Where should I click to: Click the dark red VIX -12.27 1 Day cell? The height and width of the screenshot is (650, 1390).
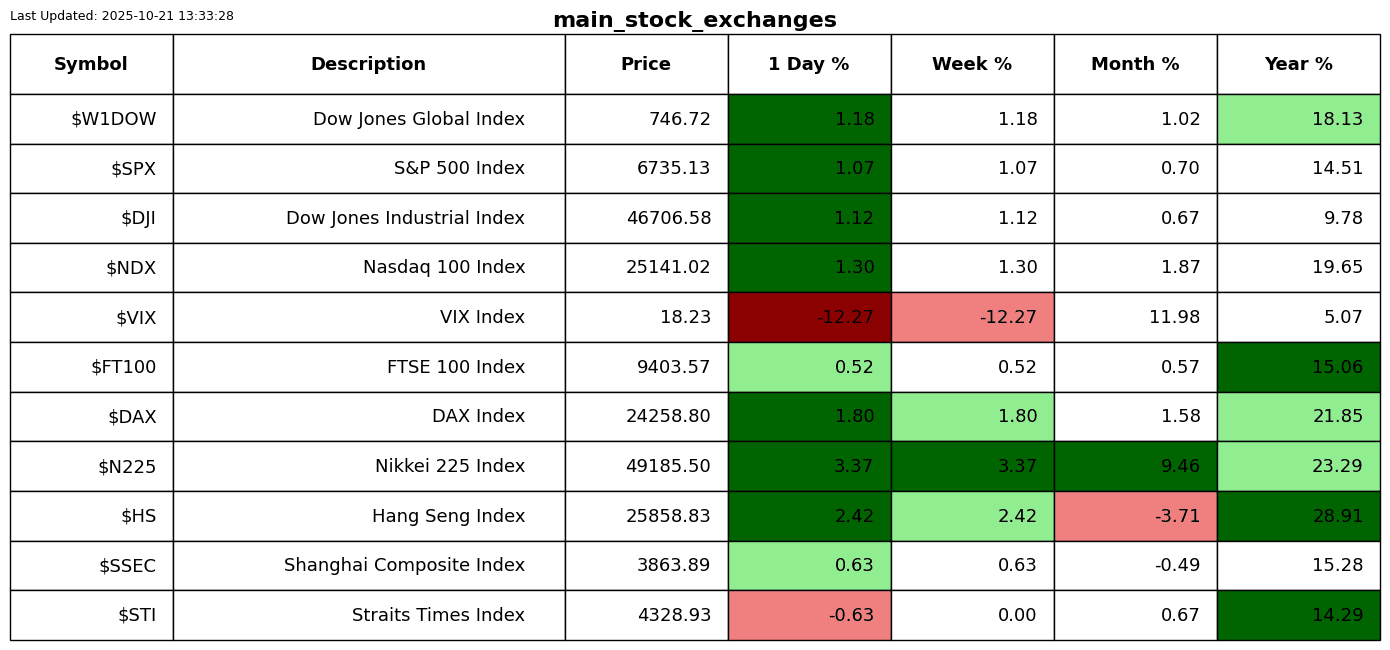[x=809, y=317]
